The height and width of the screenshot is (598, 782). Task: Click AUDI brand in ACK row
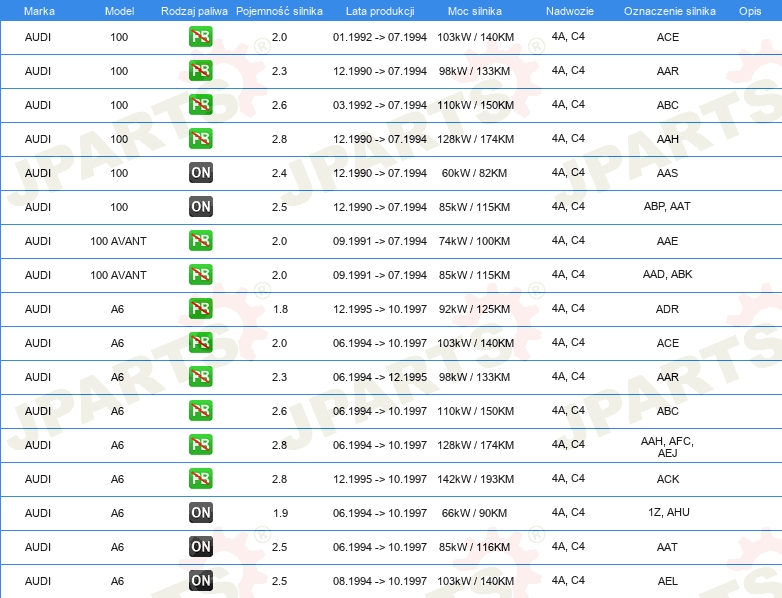(x=38, y=479)
